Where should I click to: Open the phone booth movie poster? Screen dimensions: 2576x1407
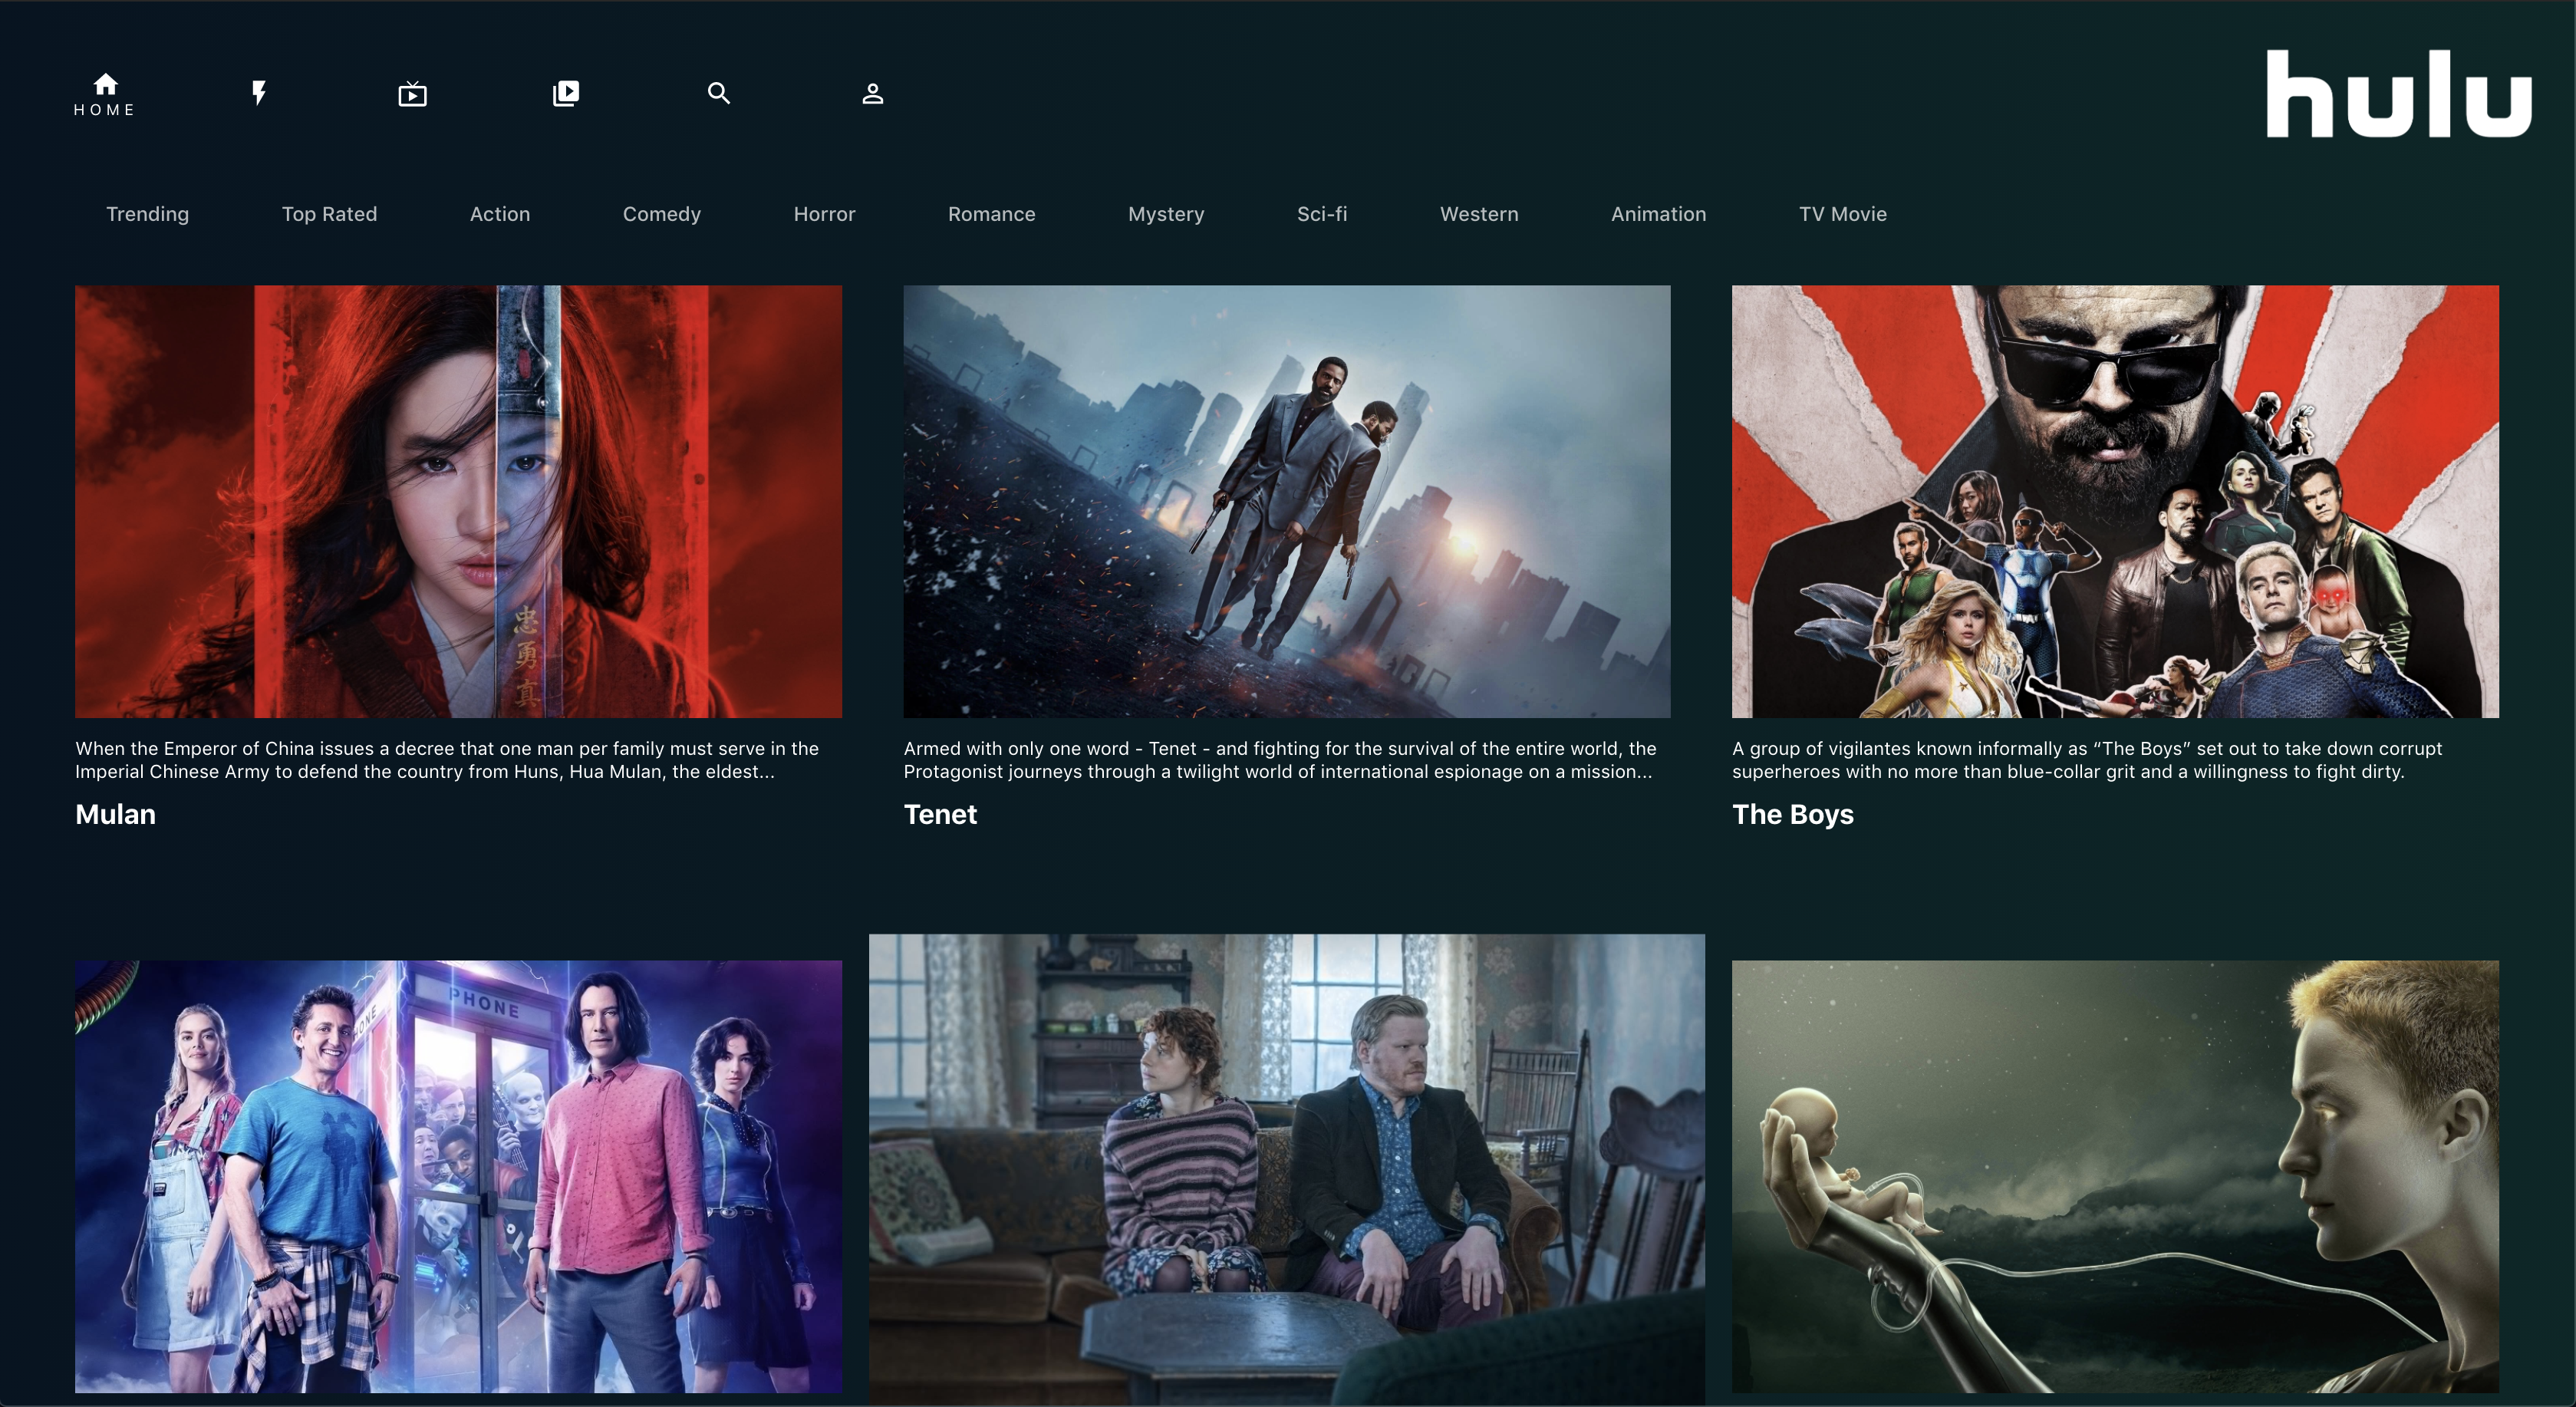point(458,1176)
